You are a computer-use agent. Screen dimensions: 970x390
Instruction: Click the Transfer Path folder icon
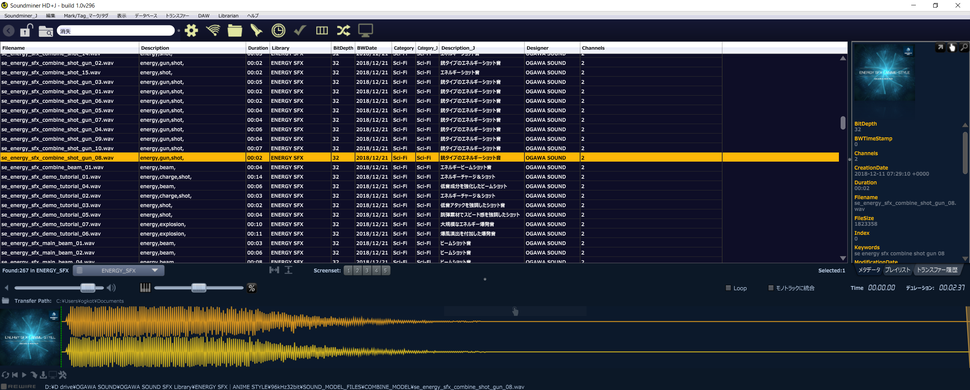click(6, 301)
